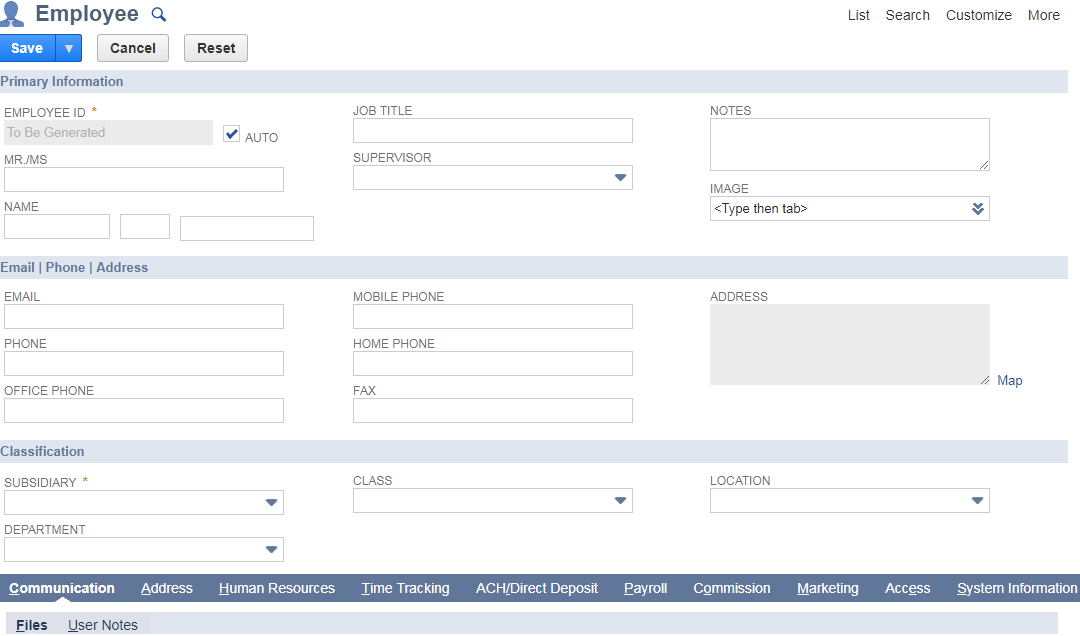This screenshot has height=636, width=1080.
Task: Expand the Subsidiary dropdown
Action: [x=271, y=503]
